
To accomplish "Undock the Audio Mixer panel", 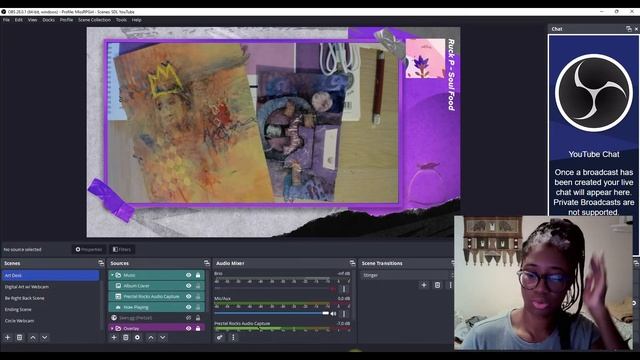I will click(x=352, y=263).
